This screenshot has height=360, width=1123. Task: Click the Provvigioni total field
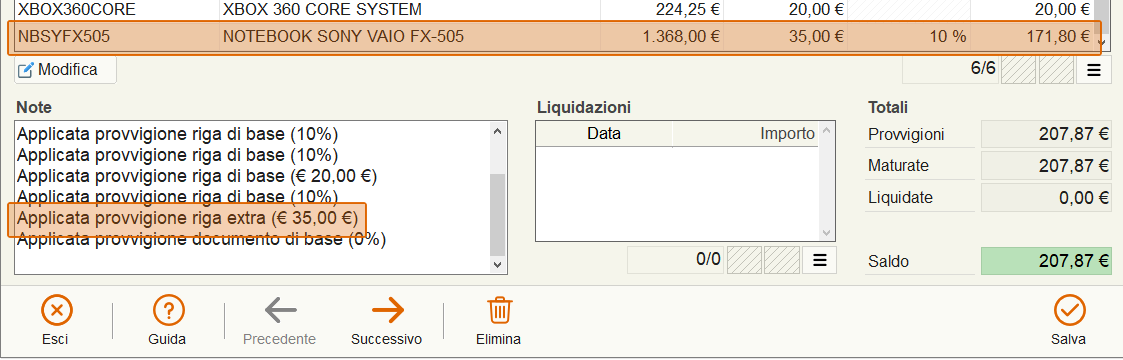(1046, 134)
